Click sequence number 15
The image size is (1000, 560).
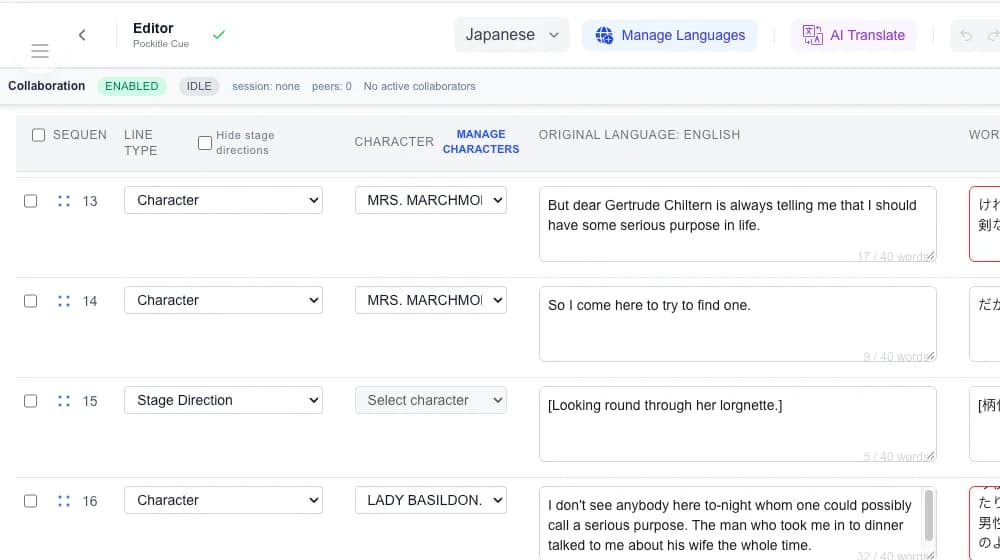tap(90, 401)
